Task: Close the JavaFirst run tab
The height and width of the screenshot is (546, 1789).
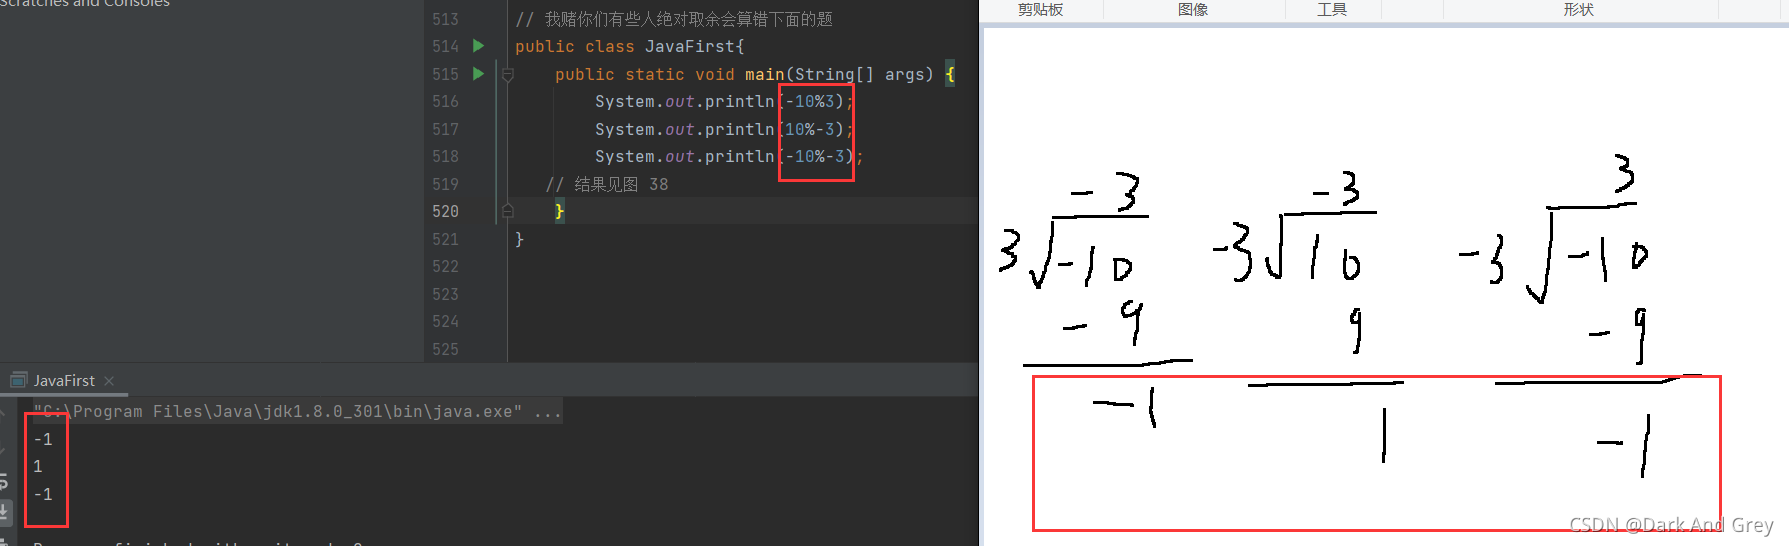Action: (109, 380)
